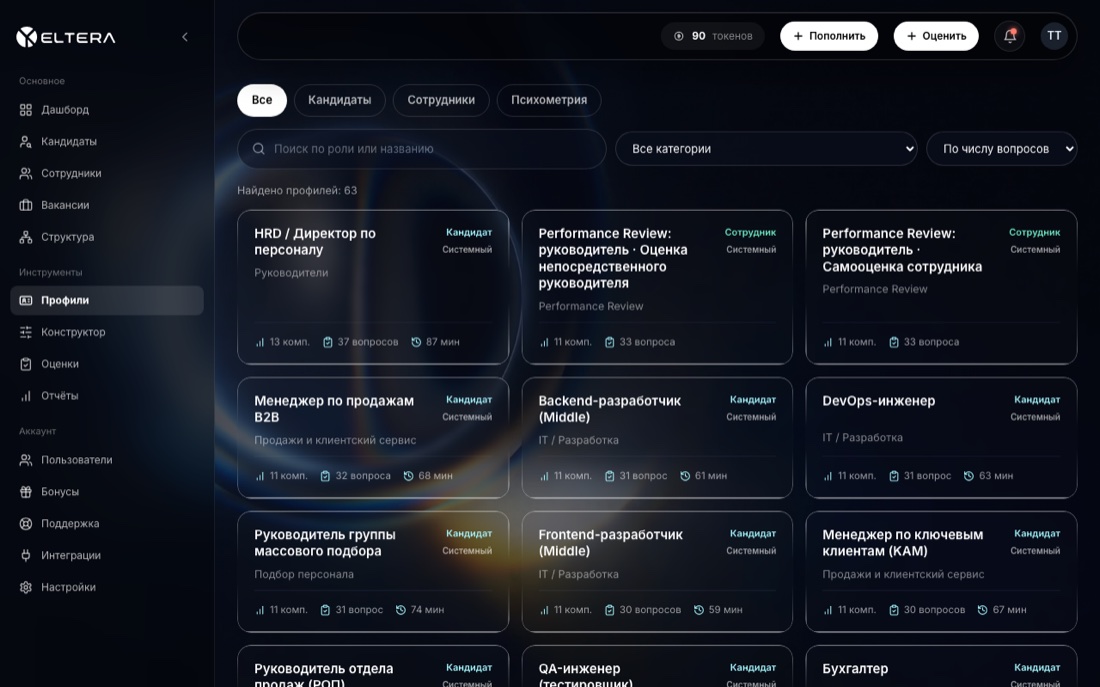This screenshot has width=1100, height=687.
Task: Open the Кандидаты sidebar section
Action: point(107,141)
